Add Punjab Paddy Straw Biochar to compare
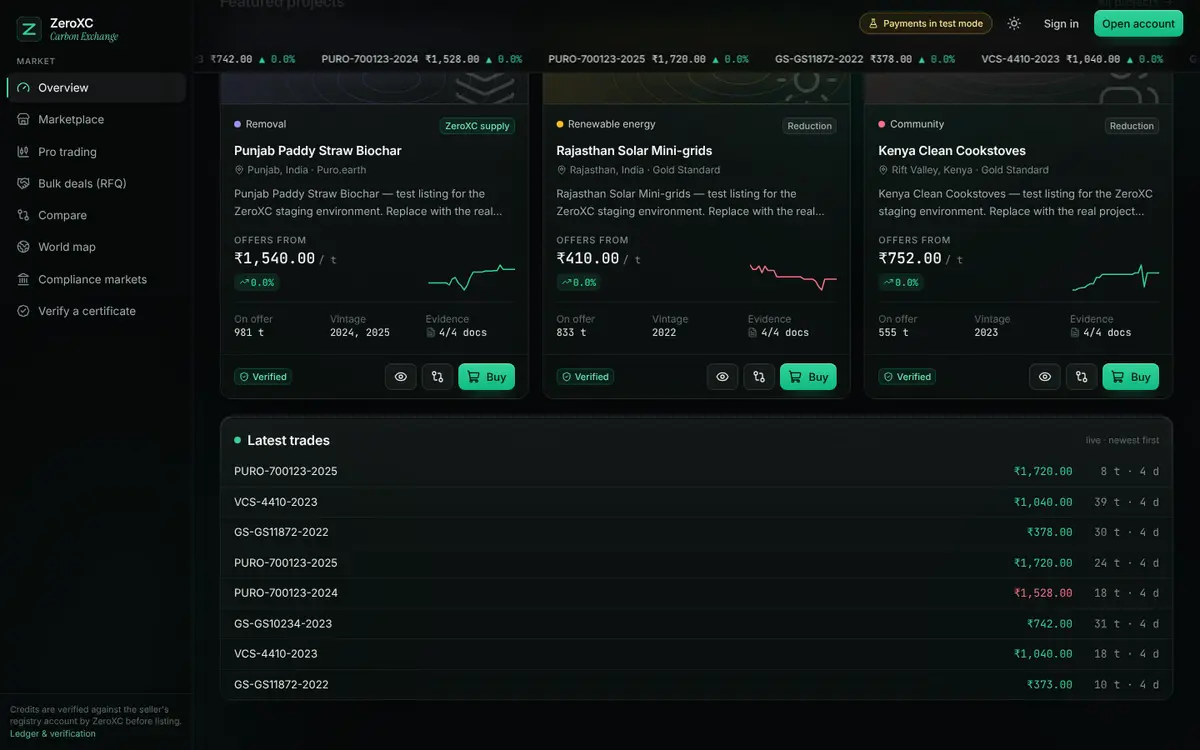The width and height of the screenshot is (1200, 750). 437,377
